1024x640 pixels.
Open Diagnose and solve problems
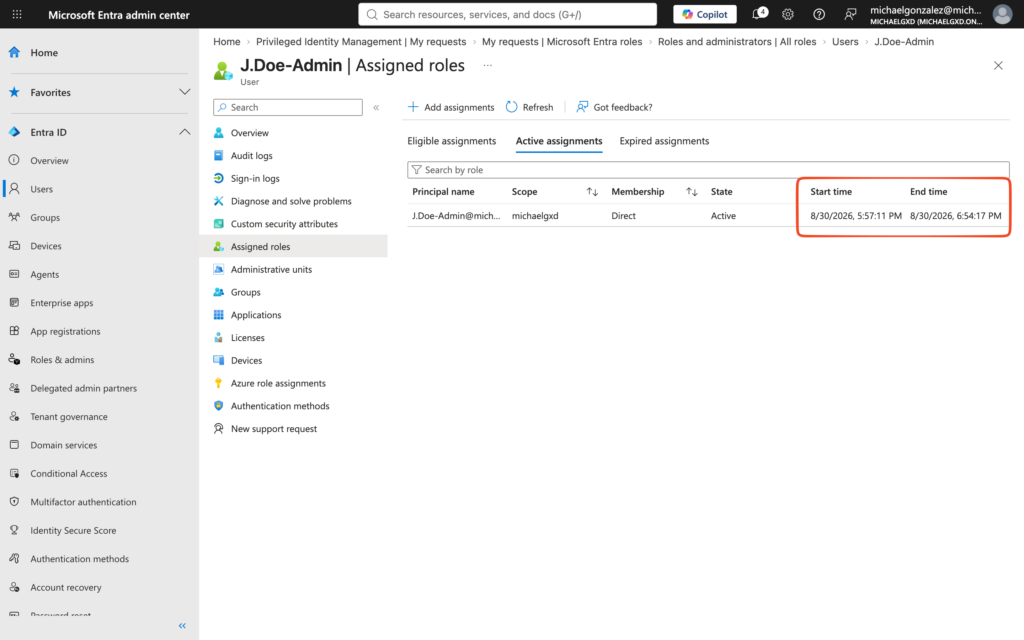291,201
